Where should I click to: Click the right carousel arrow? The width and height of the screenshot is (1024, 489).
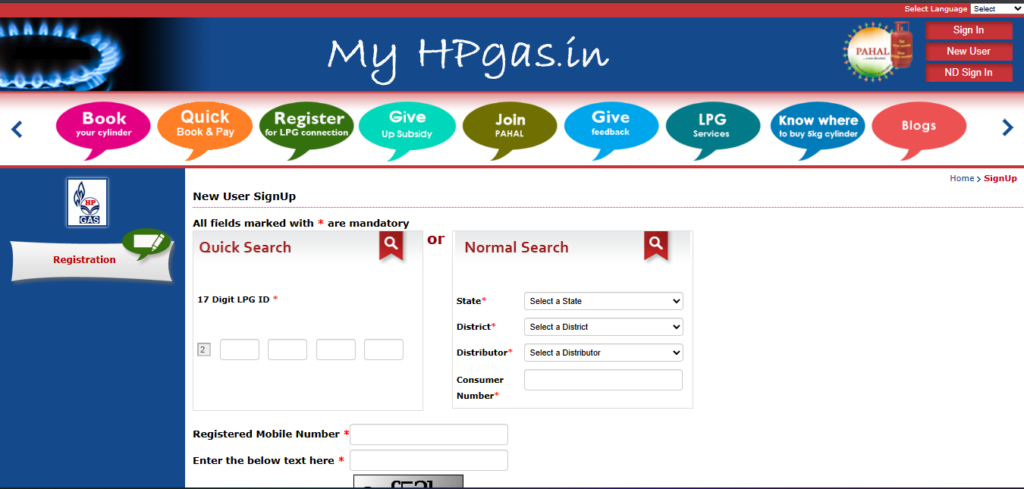click(x=1008, y=128)
